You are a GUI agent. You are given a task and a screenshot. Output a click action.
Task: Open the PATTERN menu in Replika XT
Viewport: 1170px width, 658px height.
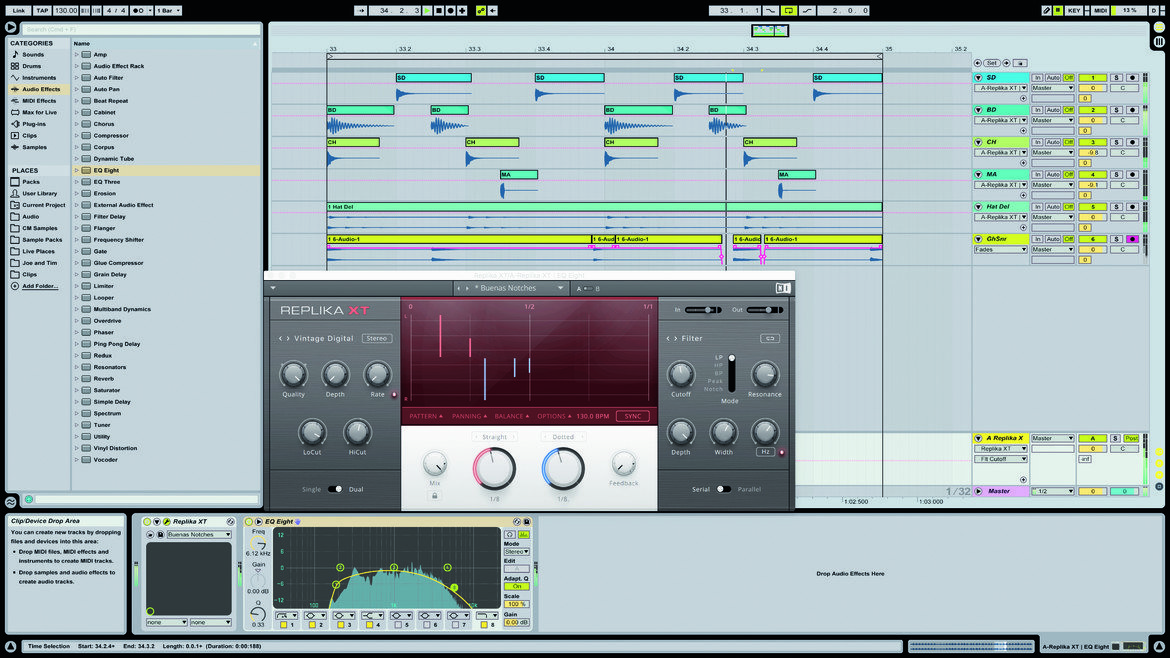pyautogui.click(x=425, y=416)
